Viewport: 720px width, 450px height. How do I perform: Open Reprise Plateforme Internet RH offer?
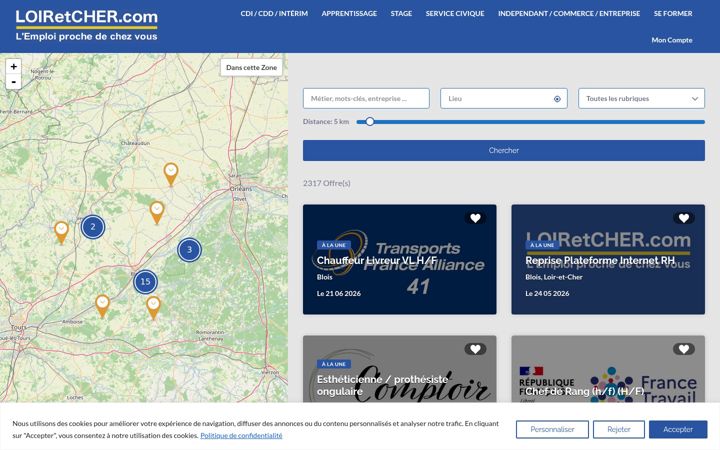pyautogui.click(x=600, y=260)
